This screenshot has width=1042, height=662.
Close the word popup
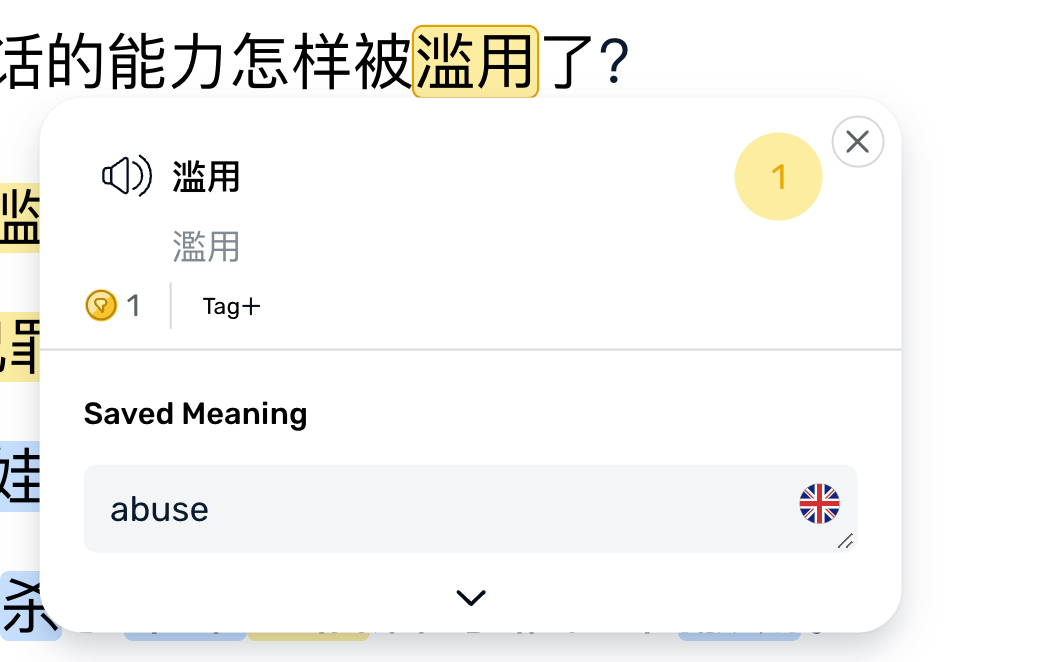click(x=857, y=142)
